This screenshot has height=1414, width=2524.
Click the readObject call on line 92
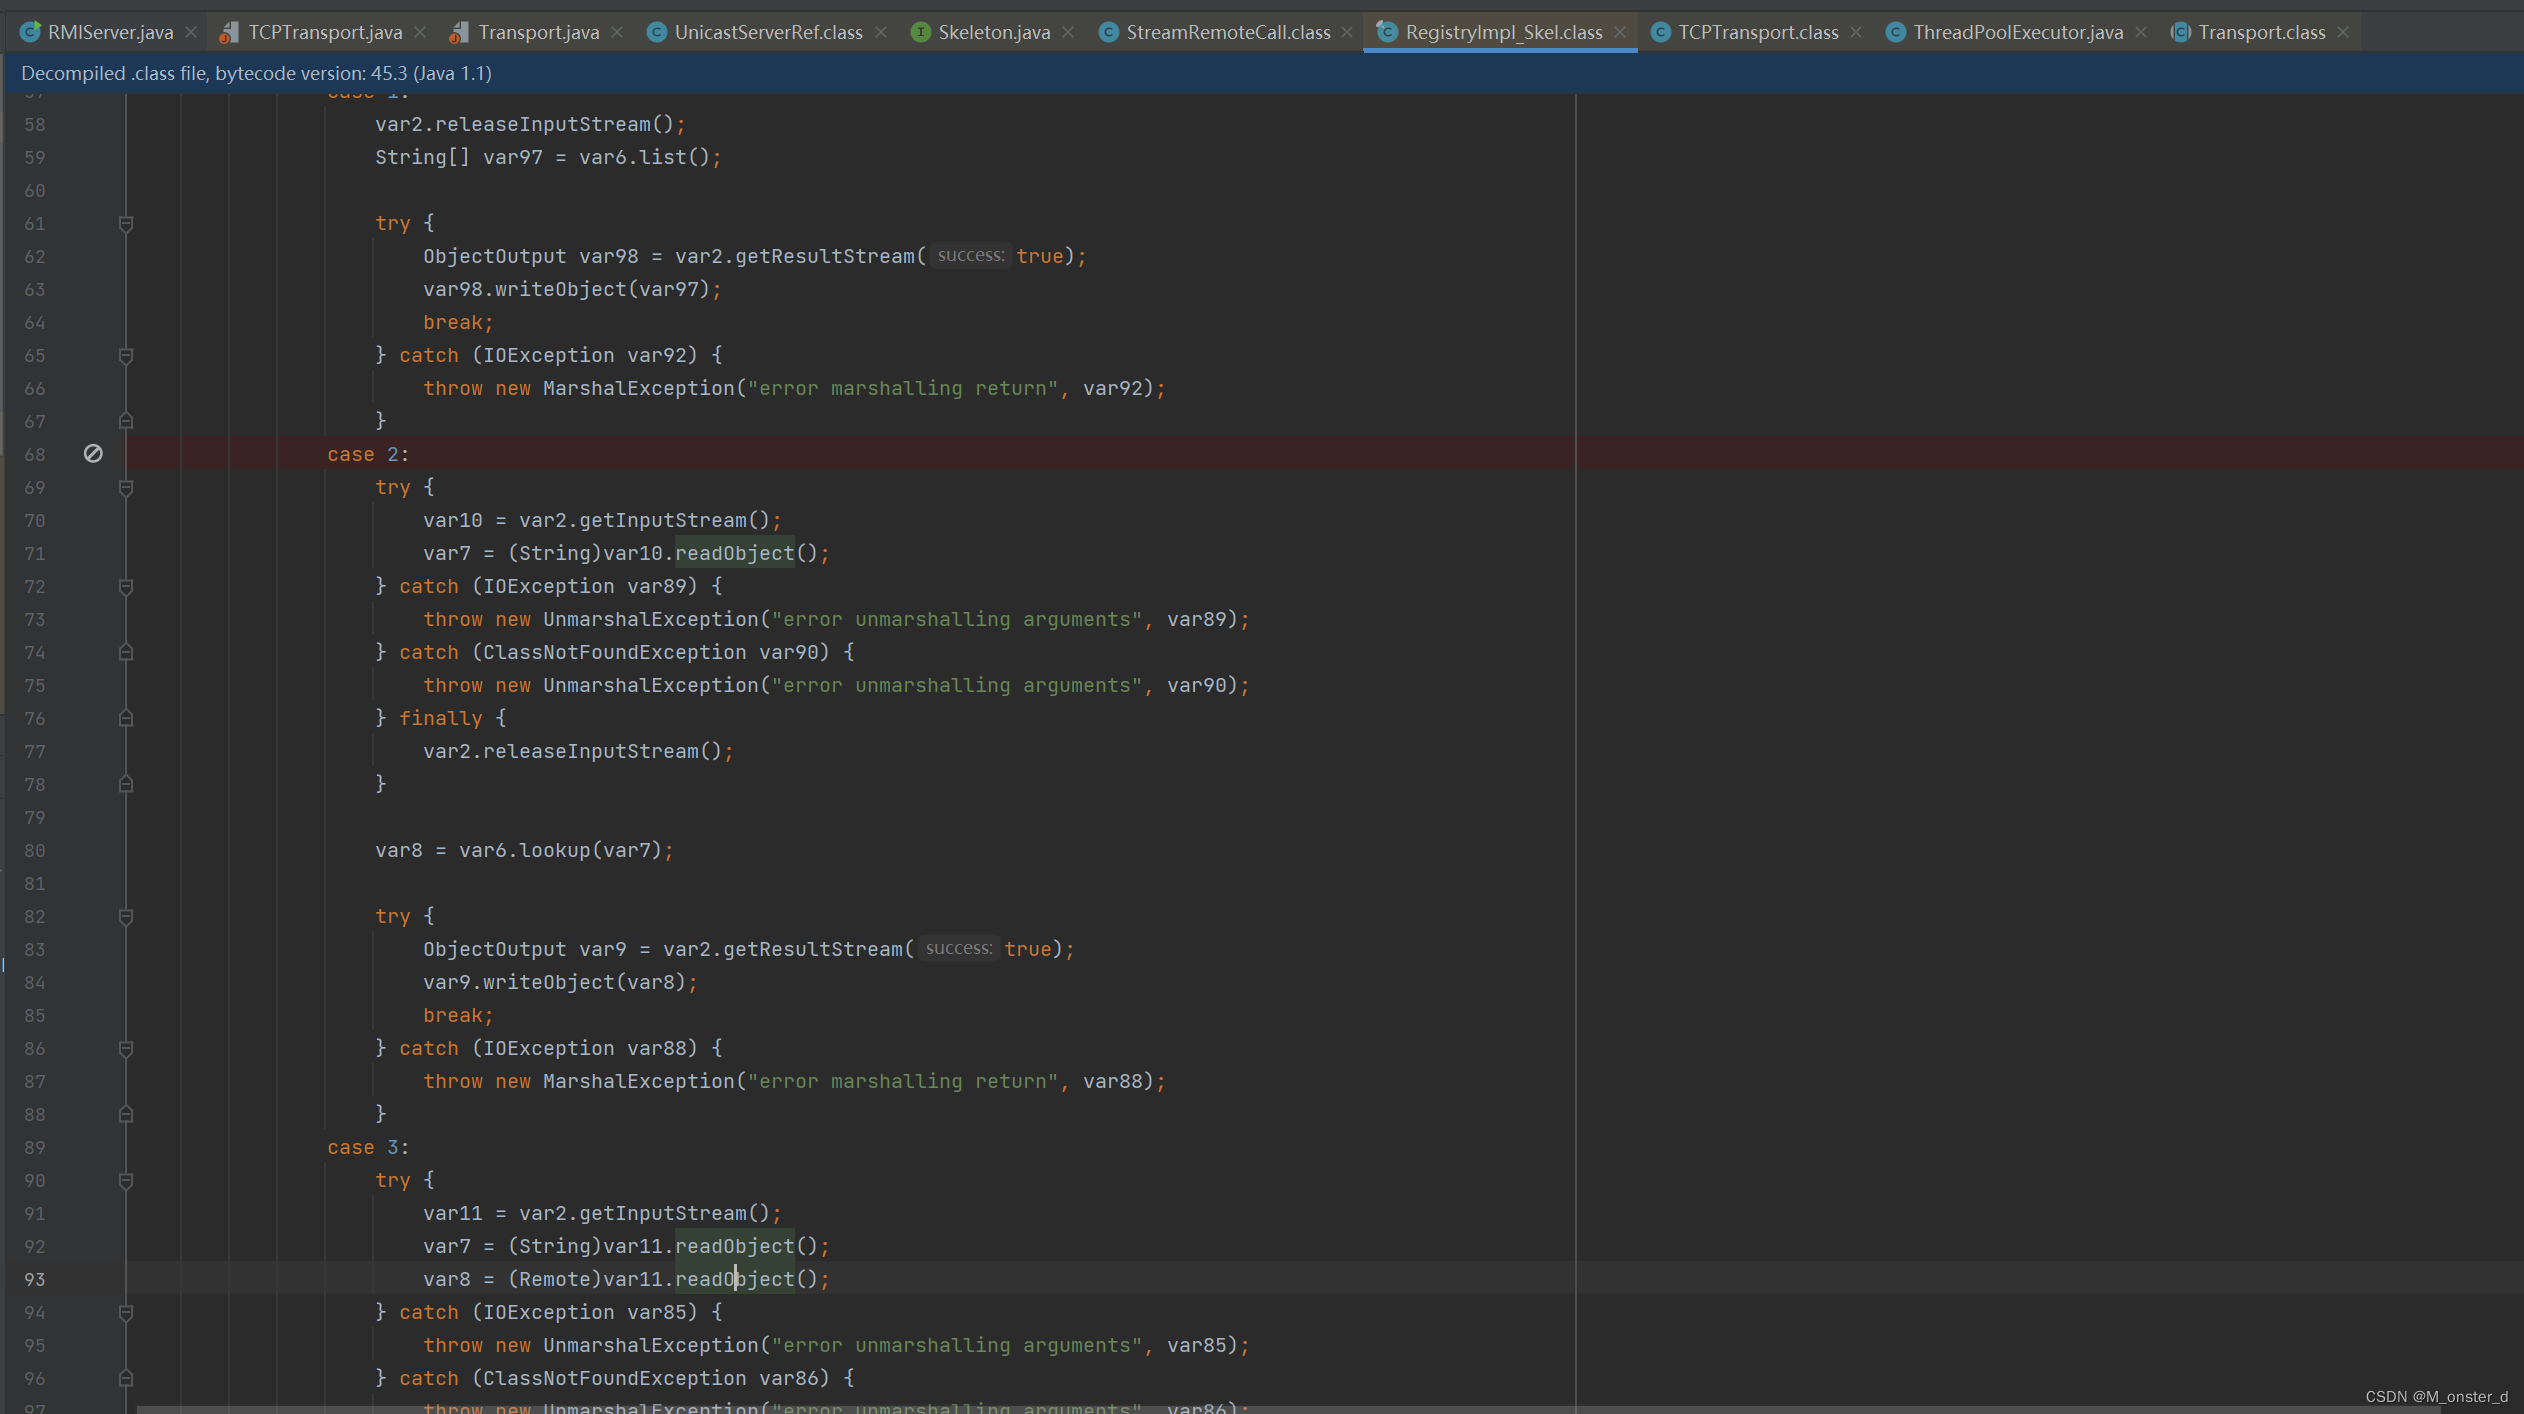coord(735,1246)
